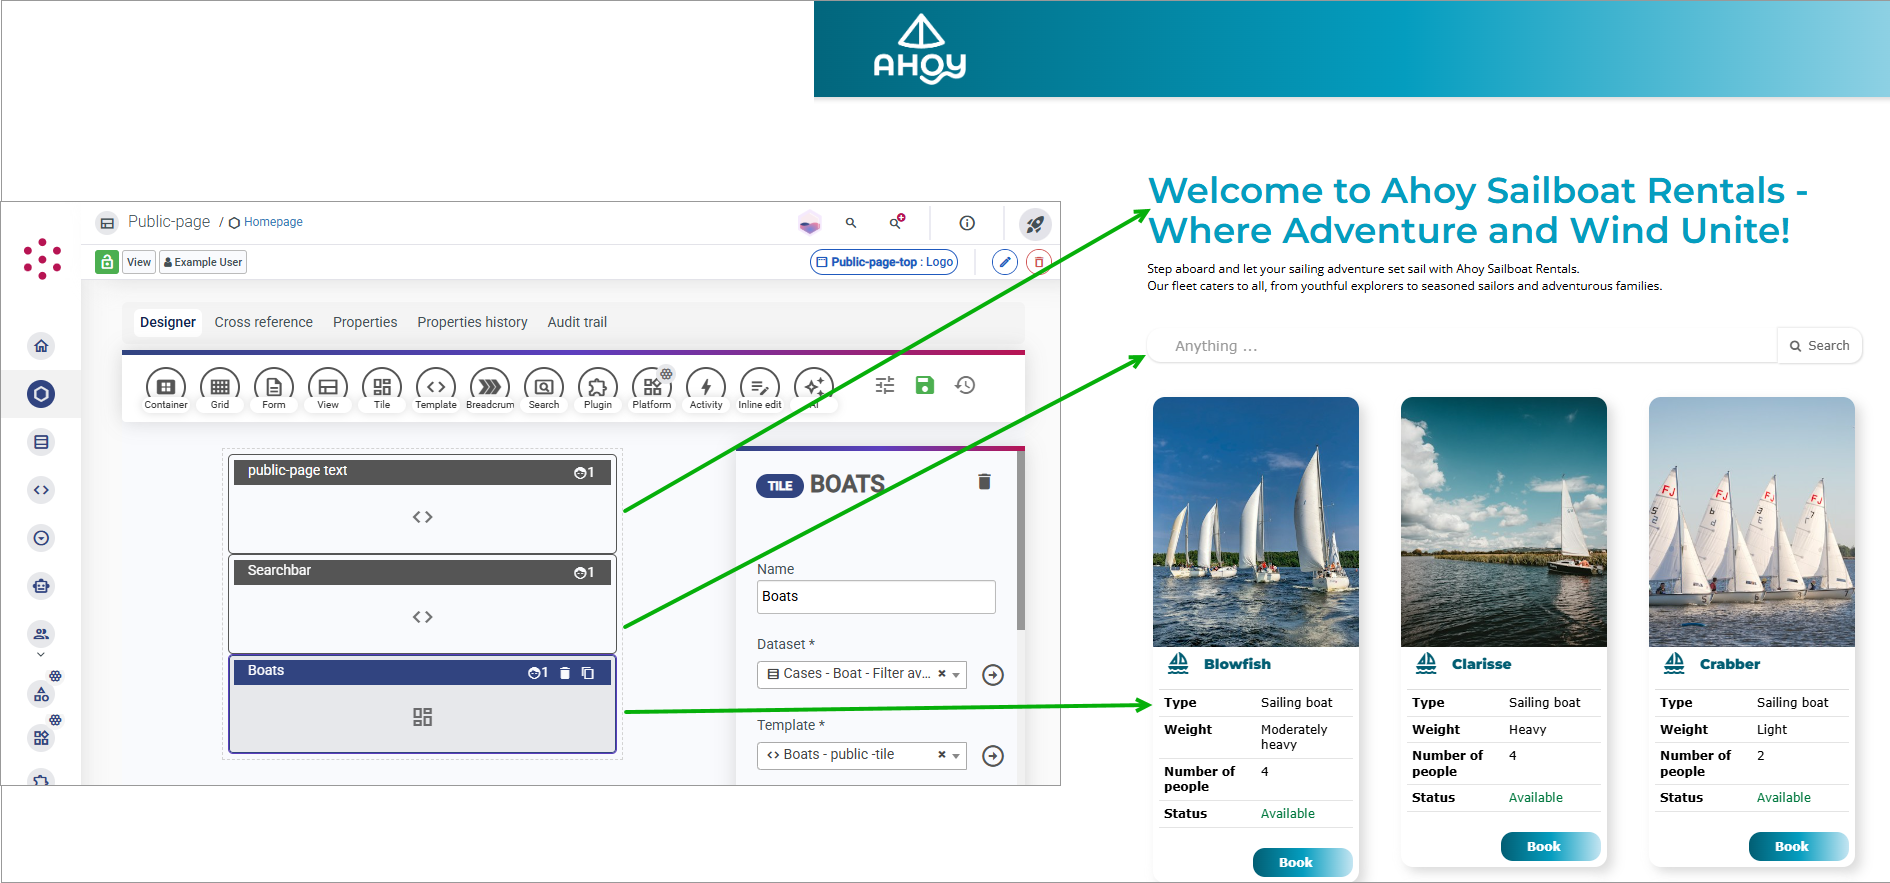Image resolution: width=1890 pixels, height=883 pixels.
Task: Click the Name input field containing Boats
Action: (x=876, y=597)
